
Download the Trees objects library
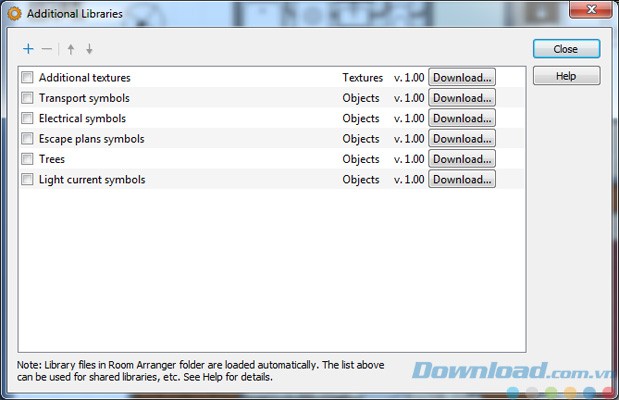(x=462, y=159)
